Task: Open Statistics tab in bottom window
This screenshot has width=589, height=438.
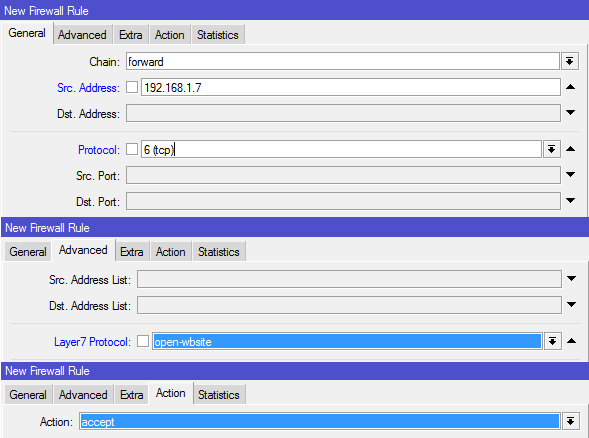Action: coord(219,395)
